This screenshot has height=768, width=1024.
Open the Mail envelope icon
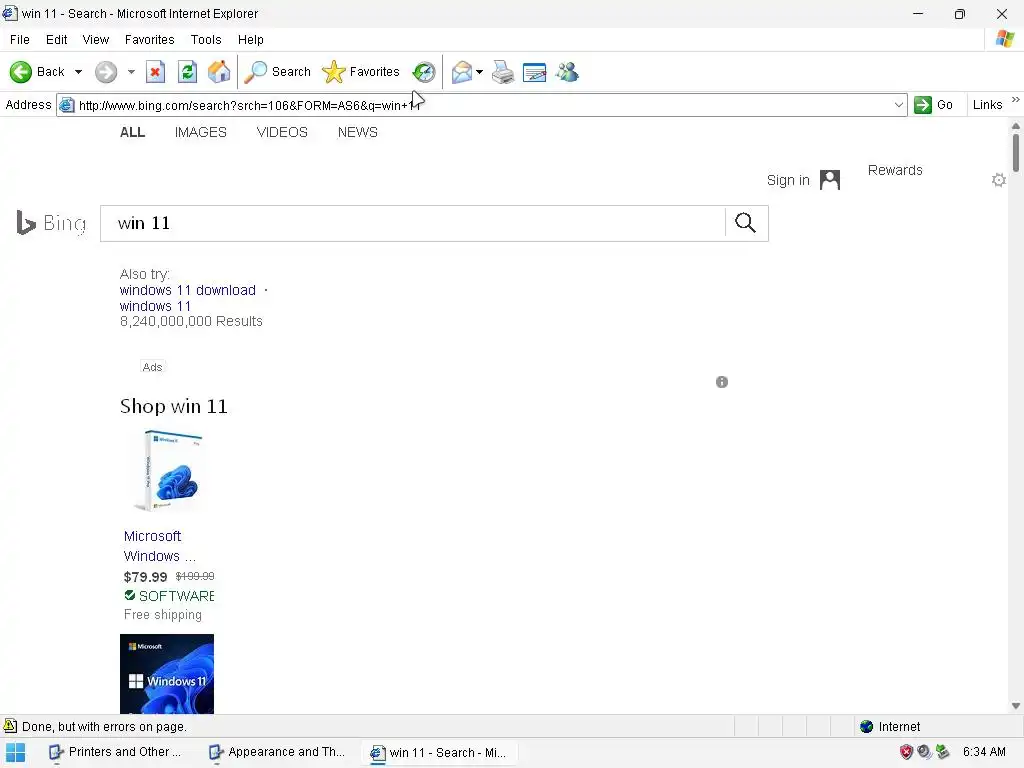462,72
